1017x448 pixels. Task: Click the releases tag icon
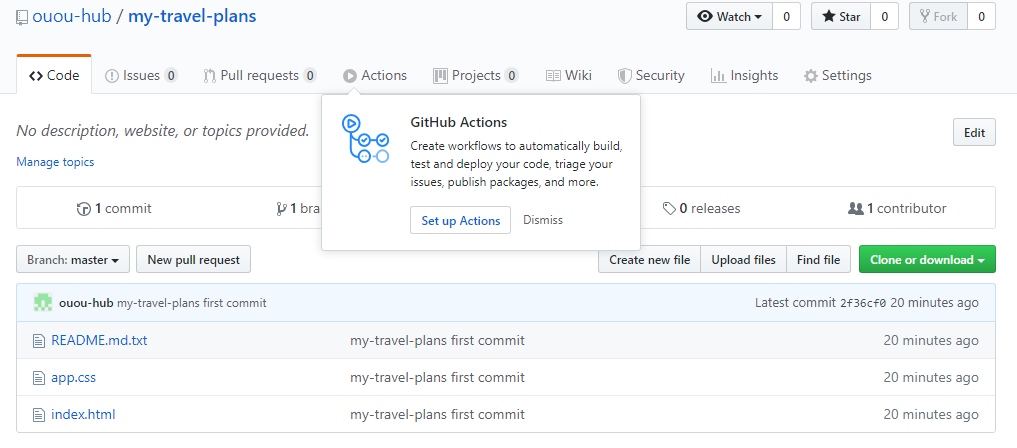click(x=669, y=209)
